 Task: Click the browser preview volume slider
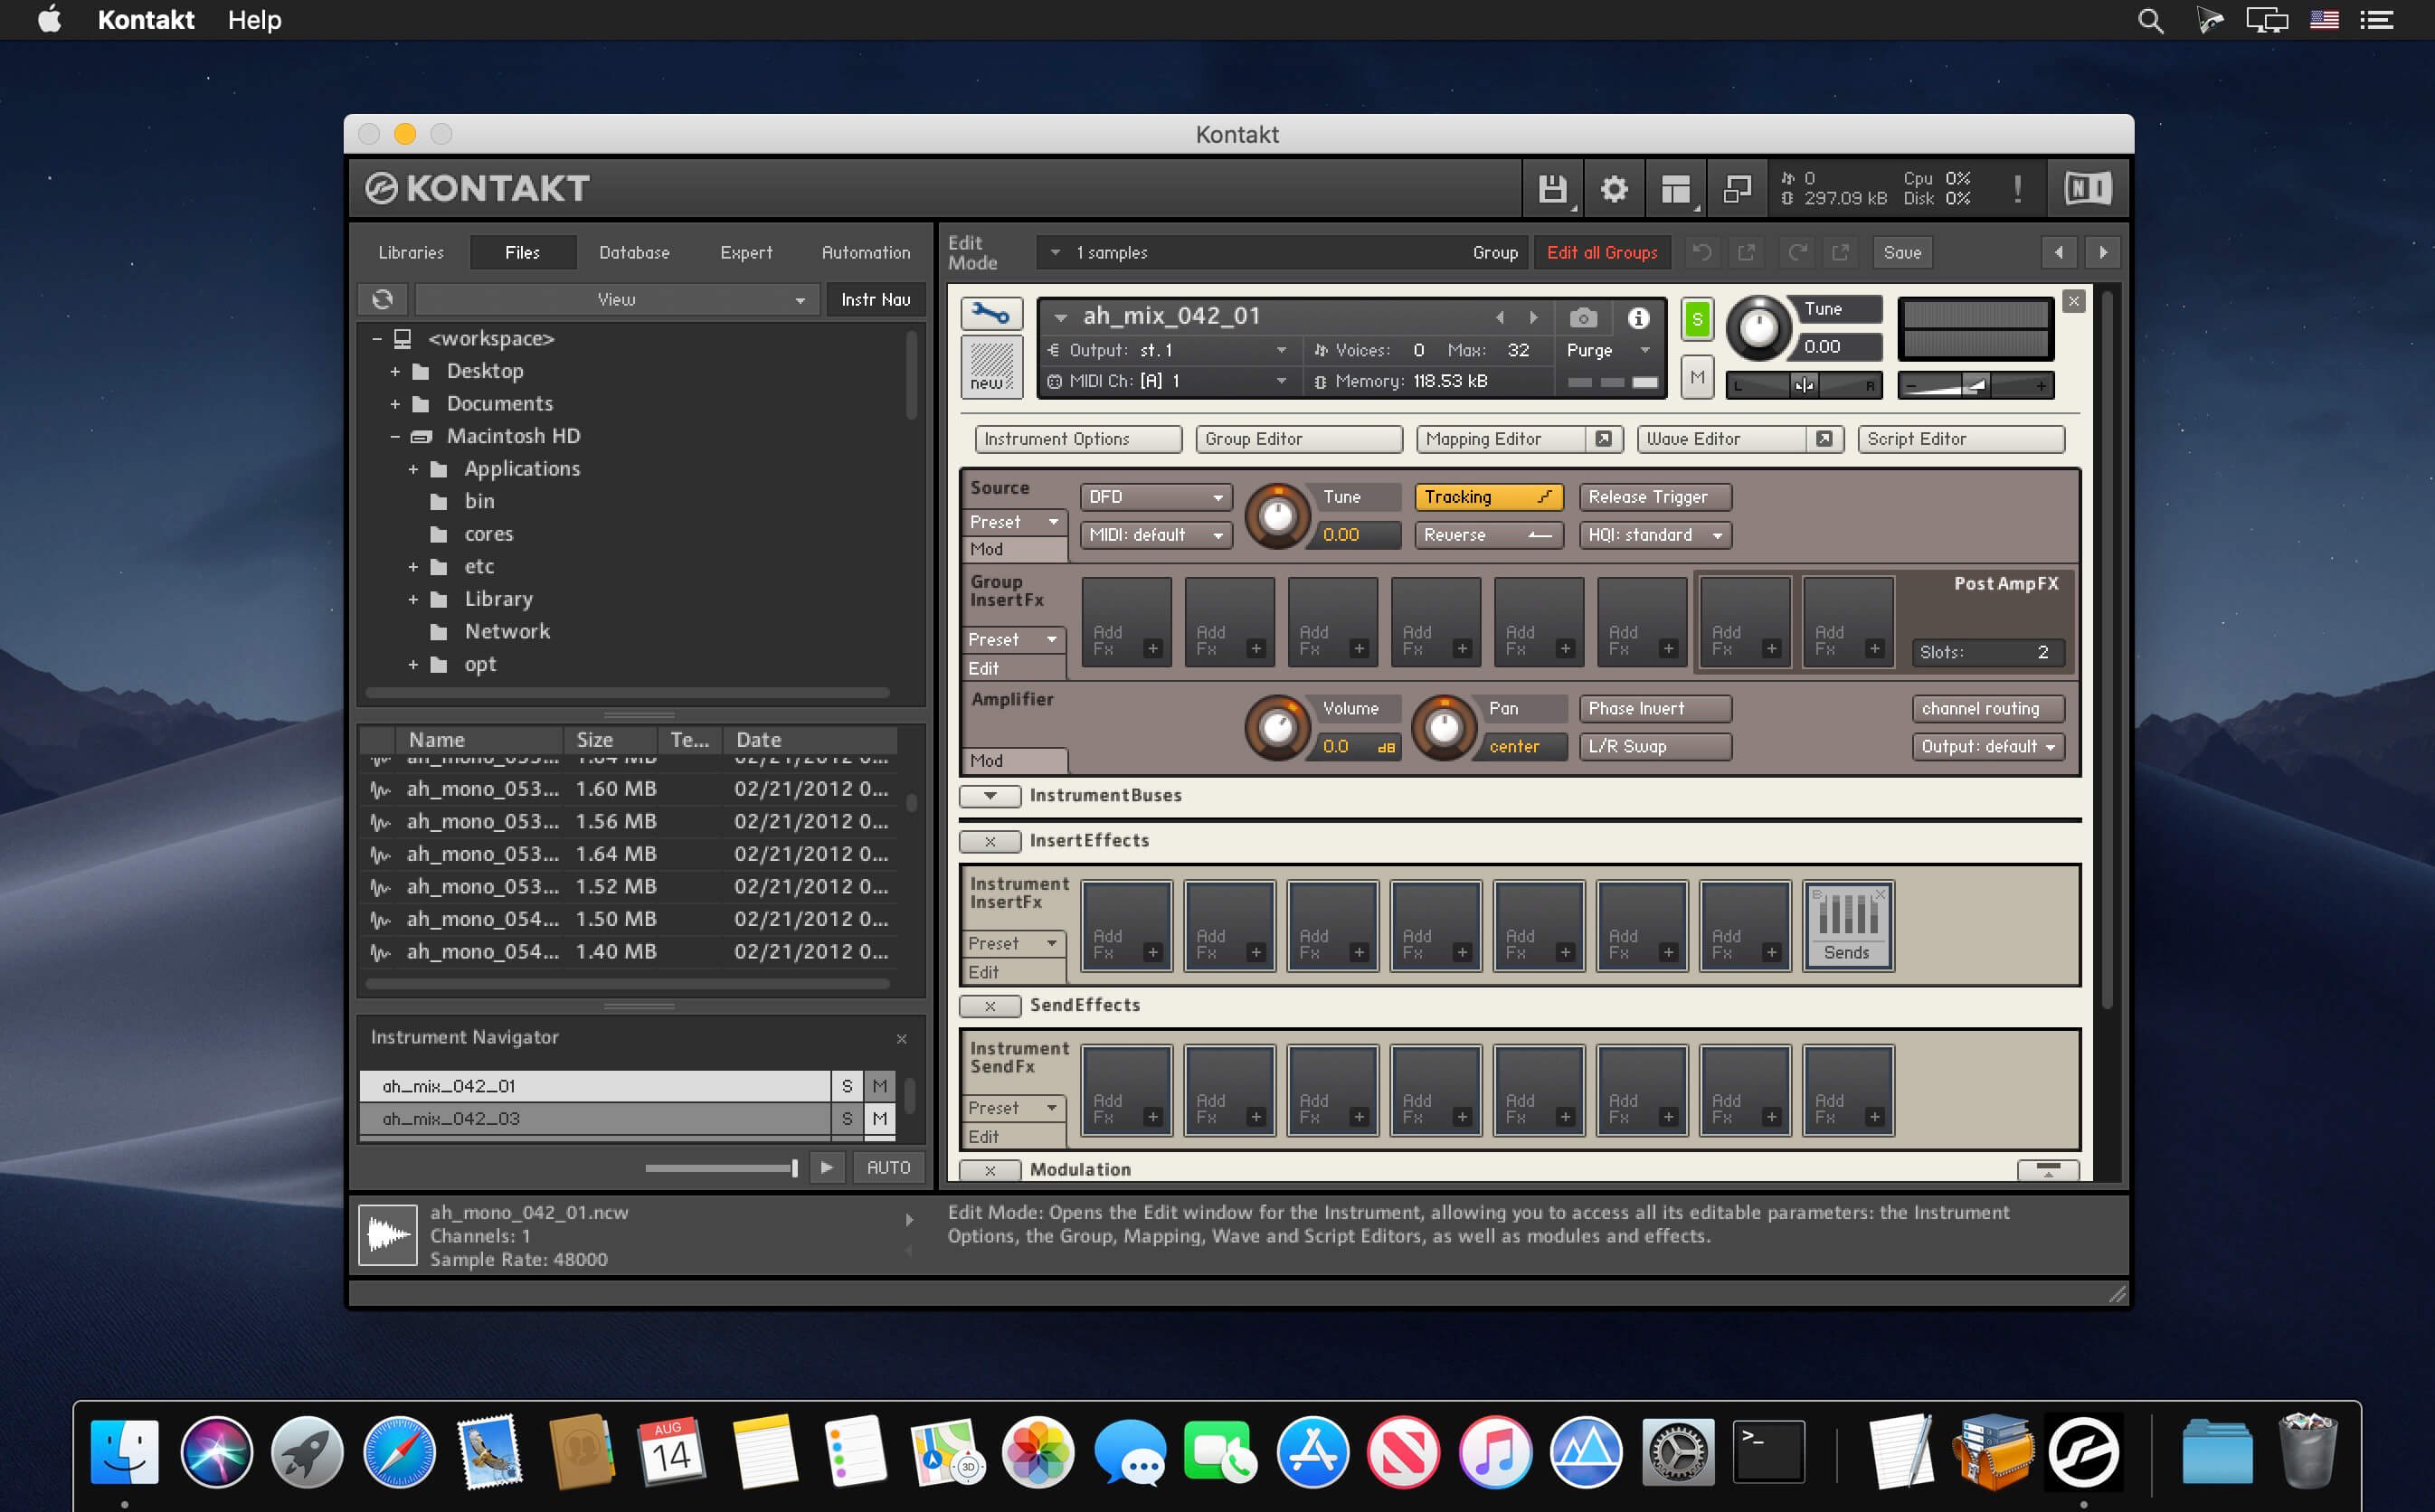pyautogui.click(x=721, y=1167)
